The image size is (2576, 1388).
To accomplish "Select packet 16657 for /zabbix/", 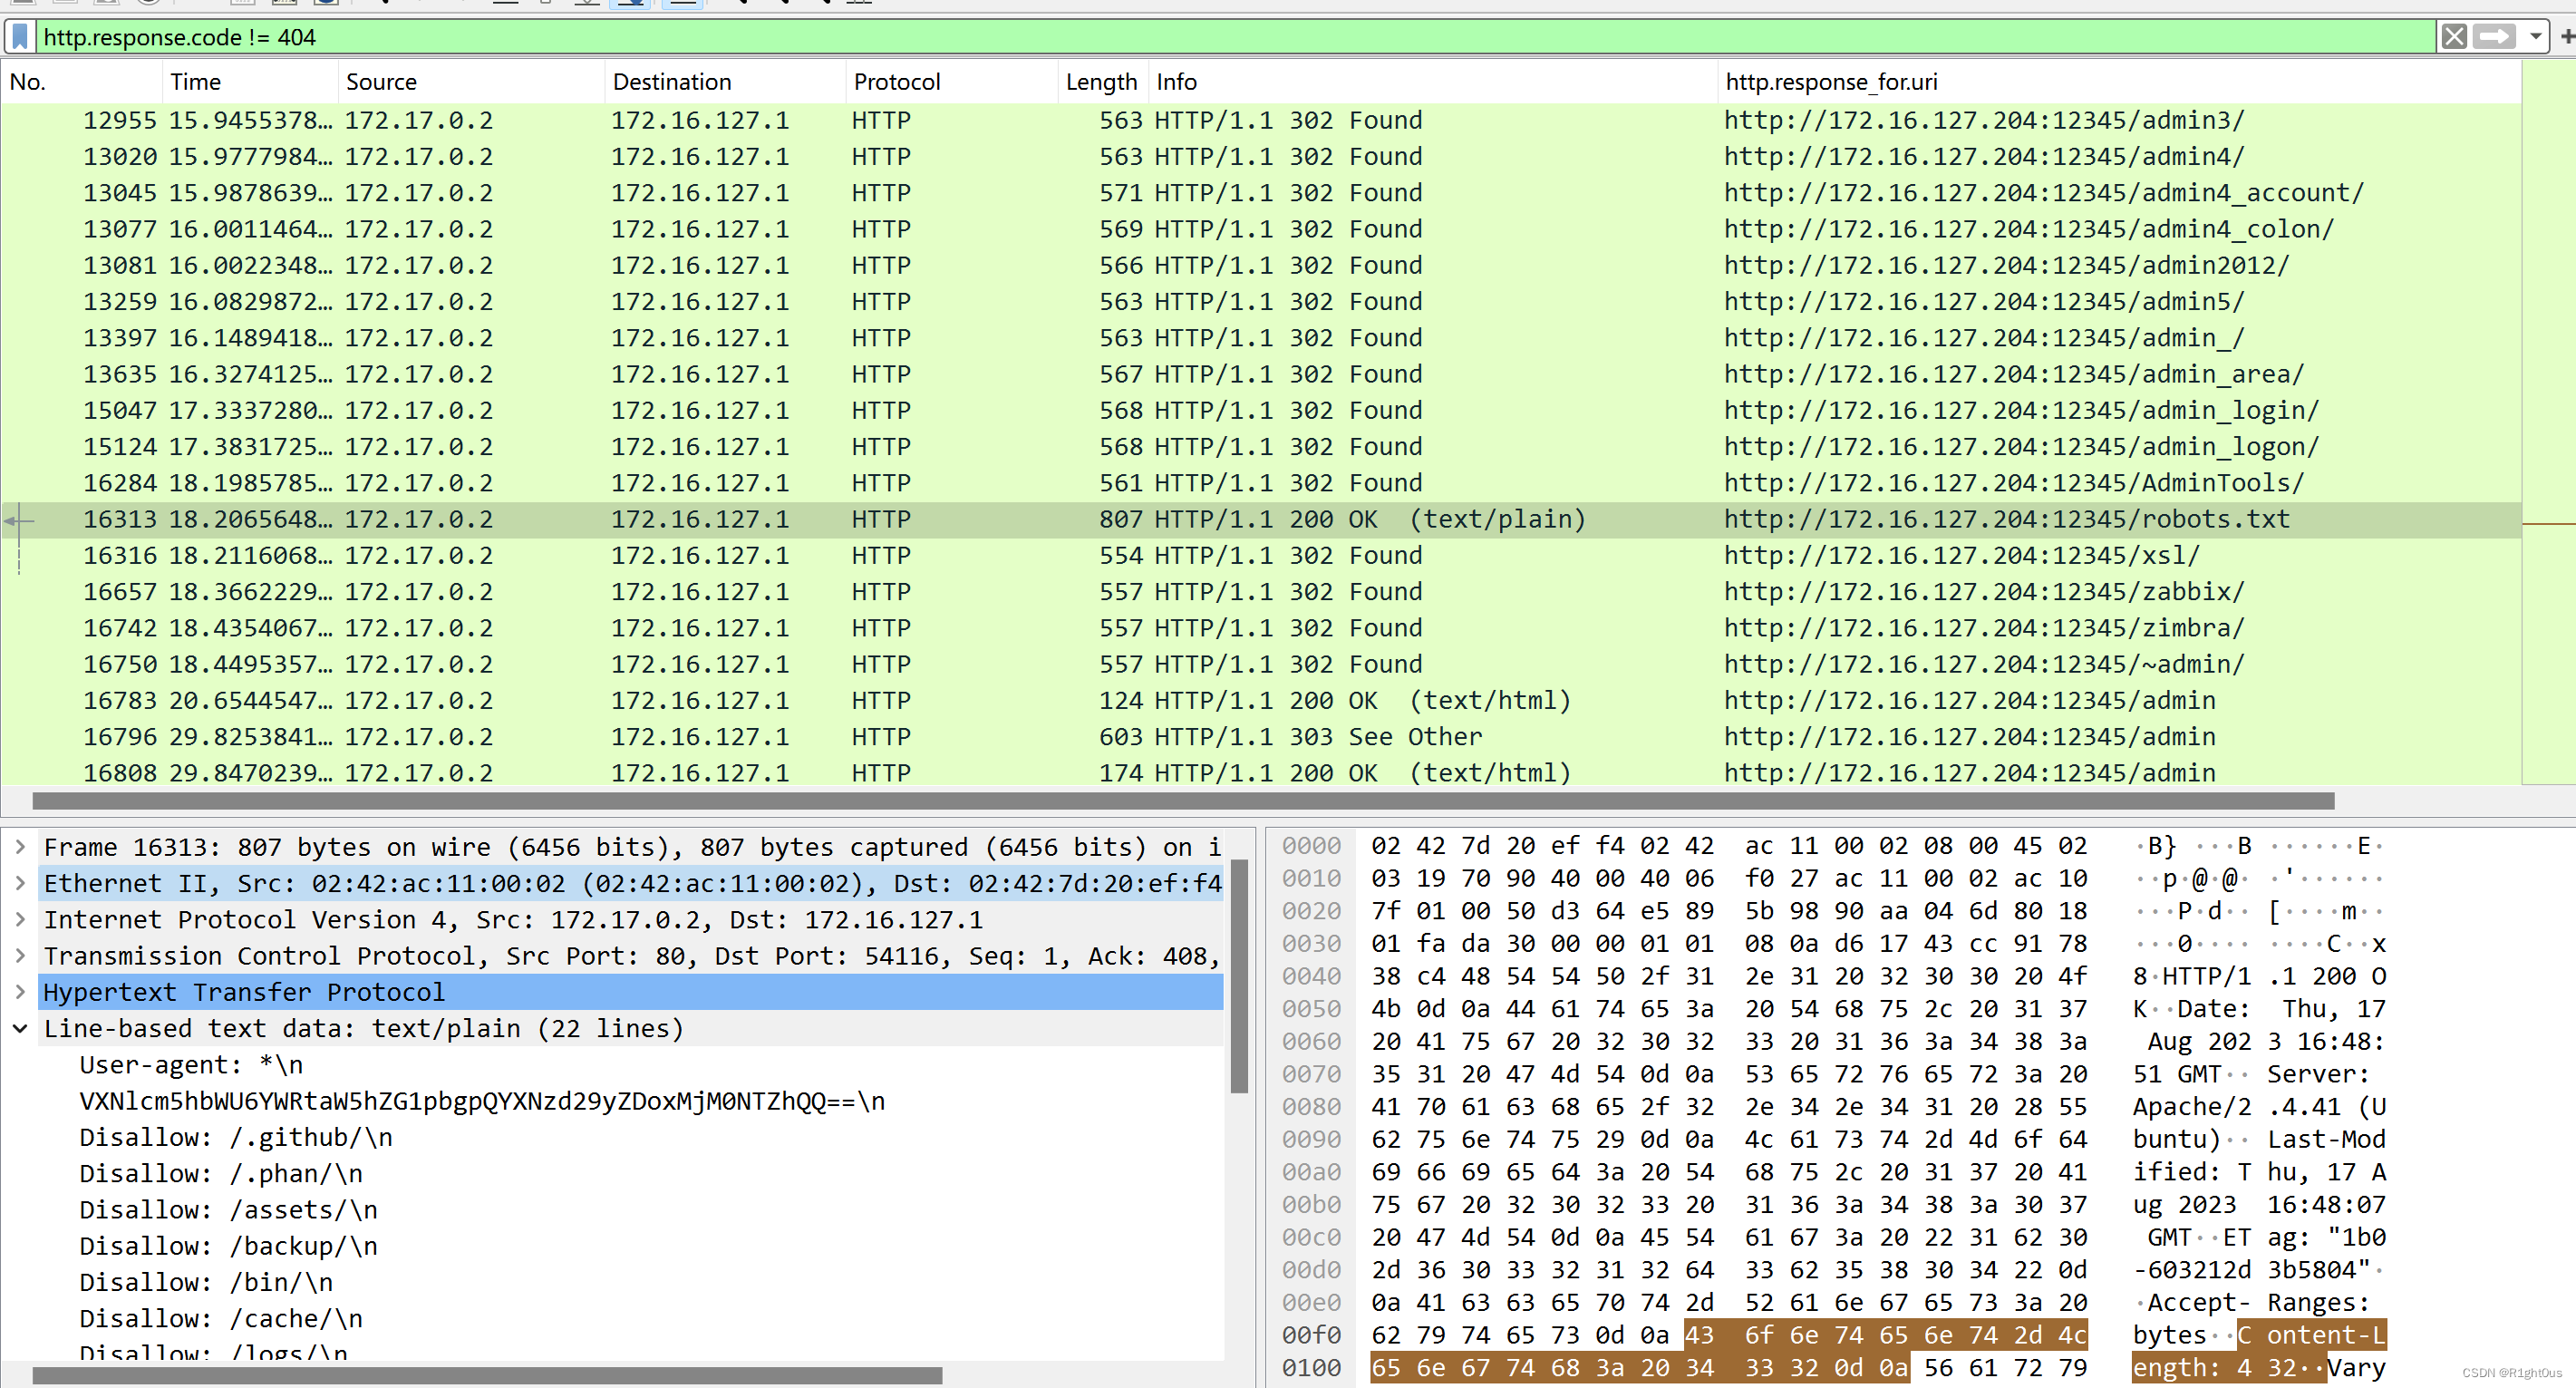I will (x=1260, y=592).
